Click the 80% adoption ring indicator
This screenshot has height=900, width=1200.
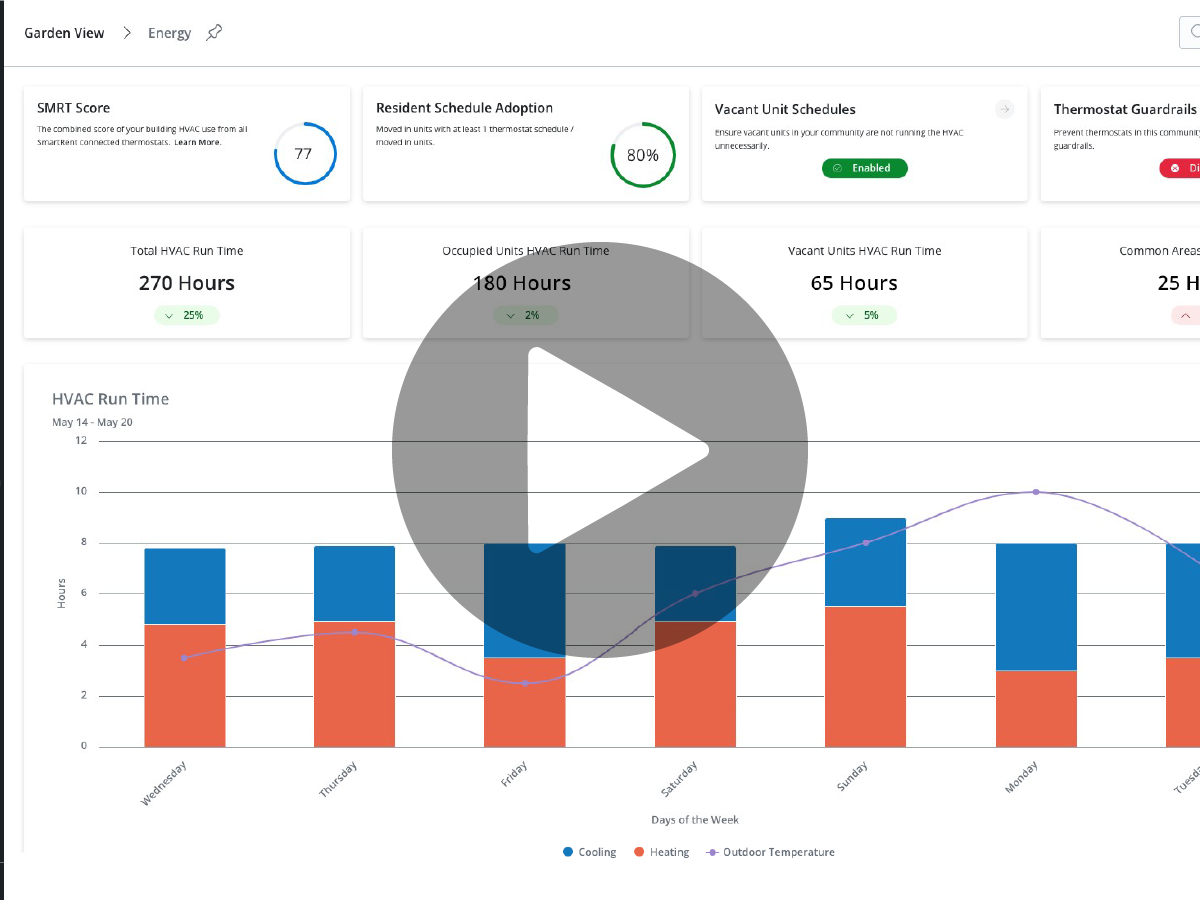642,155
